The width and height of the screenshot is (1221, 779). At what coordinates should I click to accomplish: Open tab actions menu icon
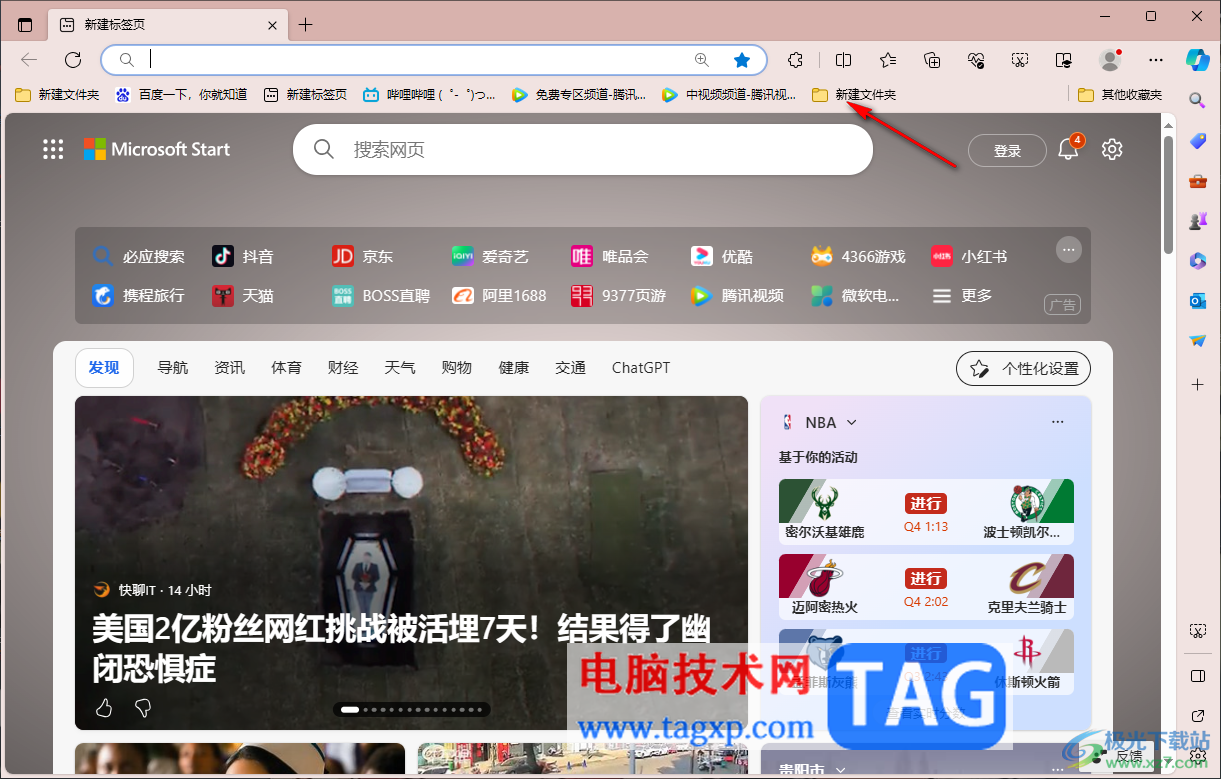tap(25, 25)
